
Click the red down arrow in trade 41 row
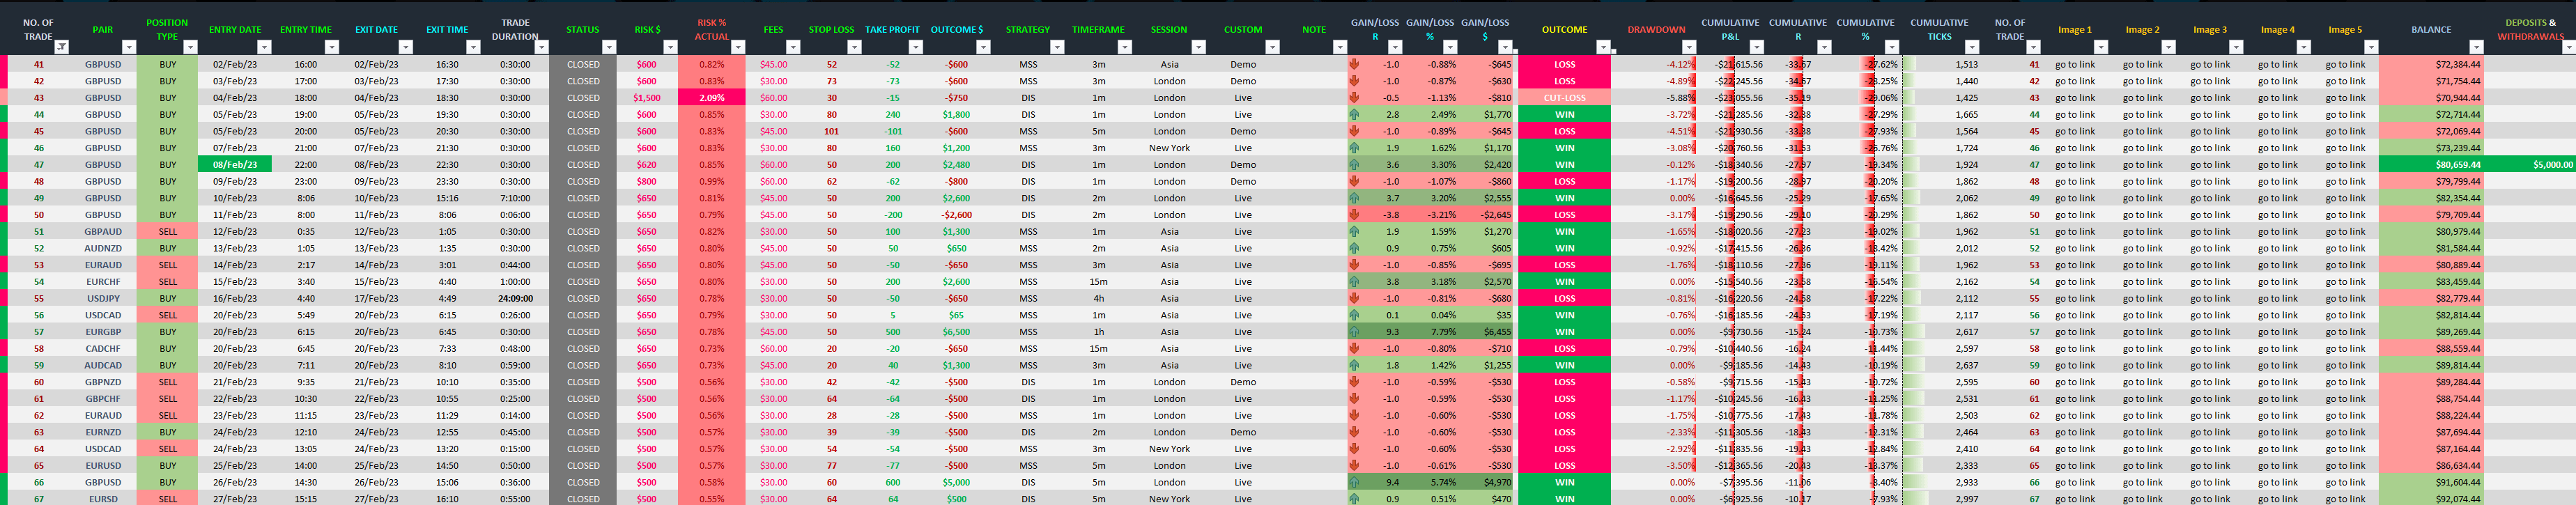(x=1354, y=64)
